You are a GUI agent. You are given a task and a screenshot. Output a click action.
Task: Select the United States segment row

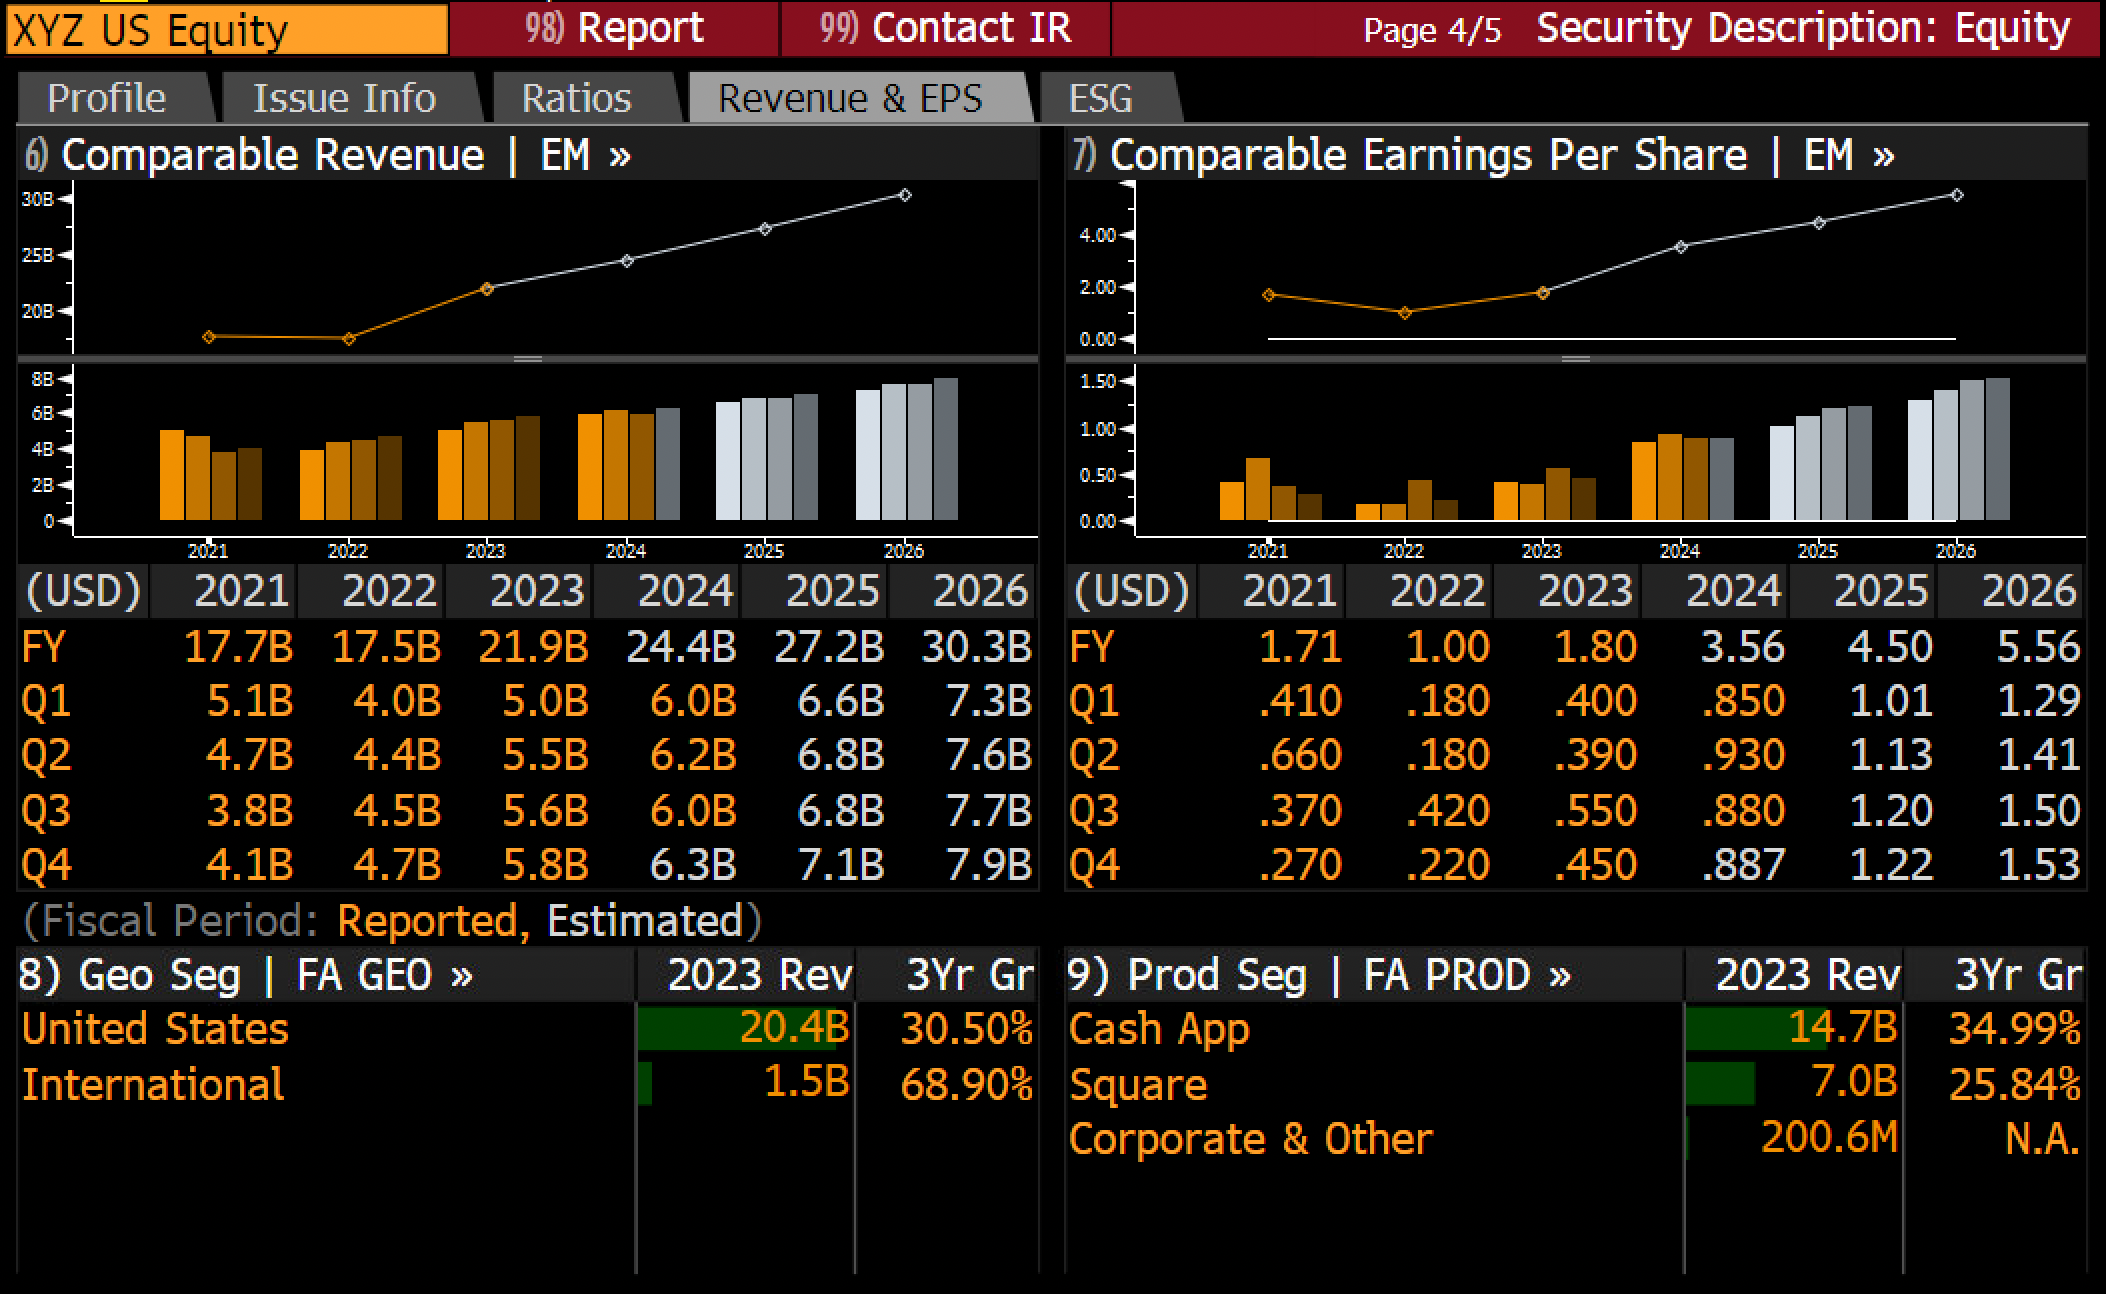[x=527, y=1029]
